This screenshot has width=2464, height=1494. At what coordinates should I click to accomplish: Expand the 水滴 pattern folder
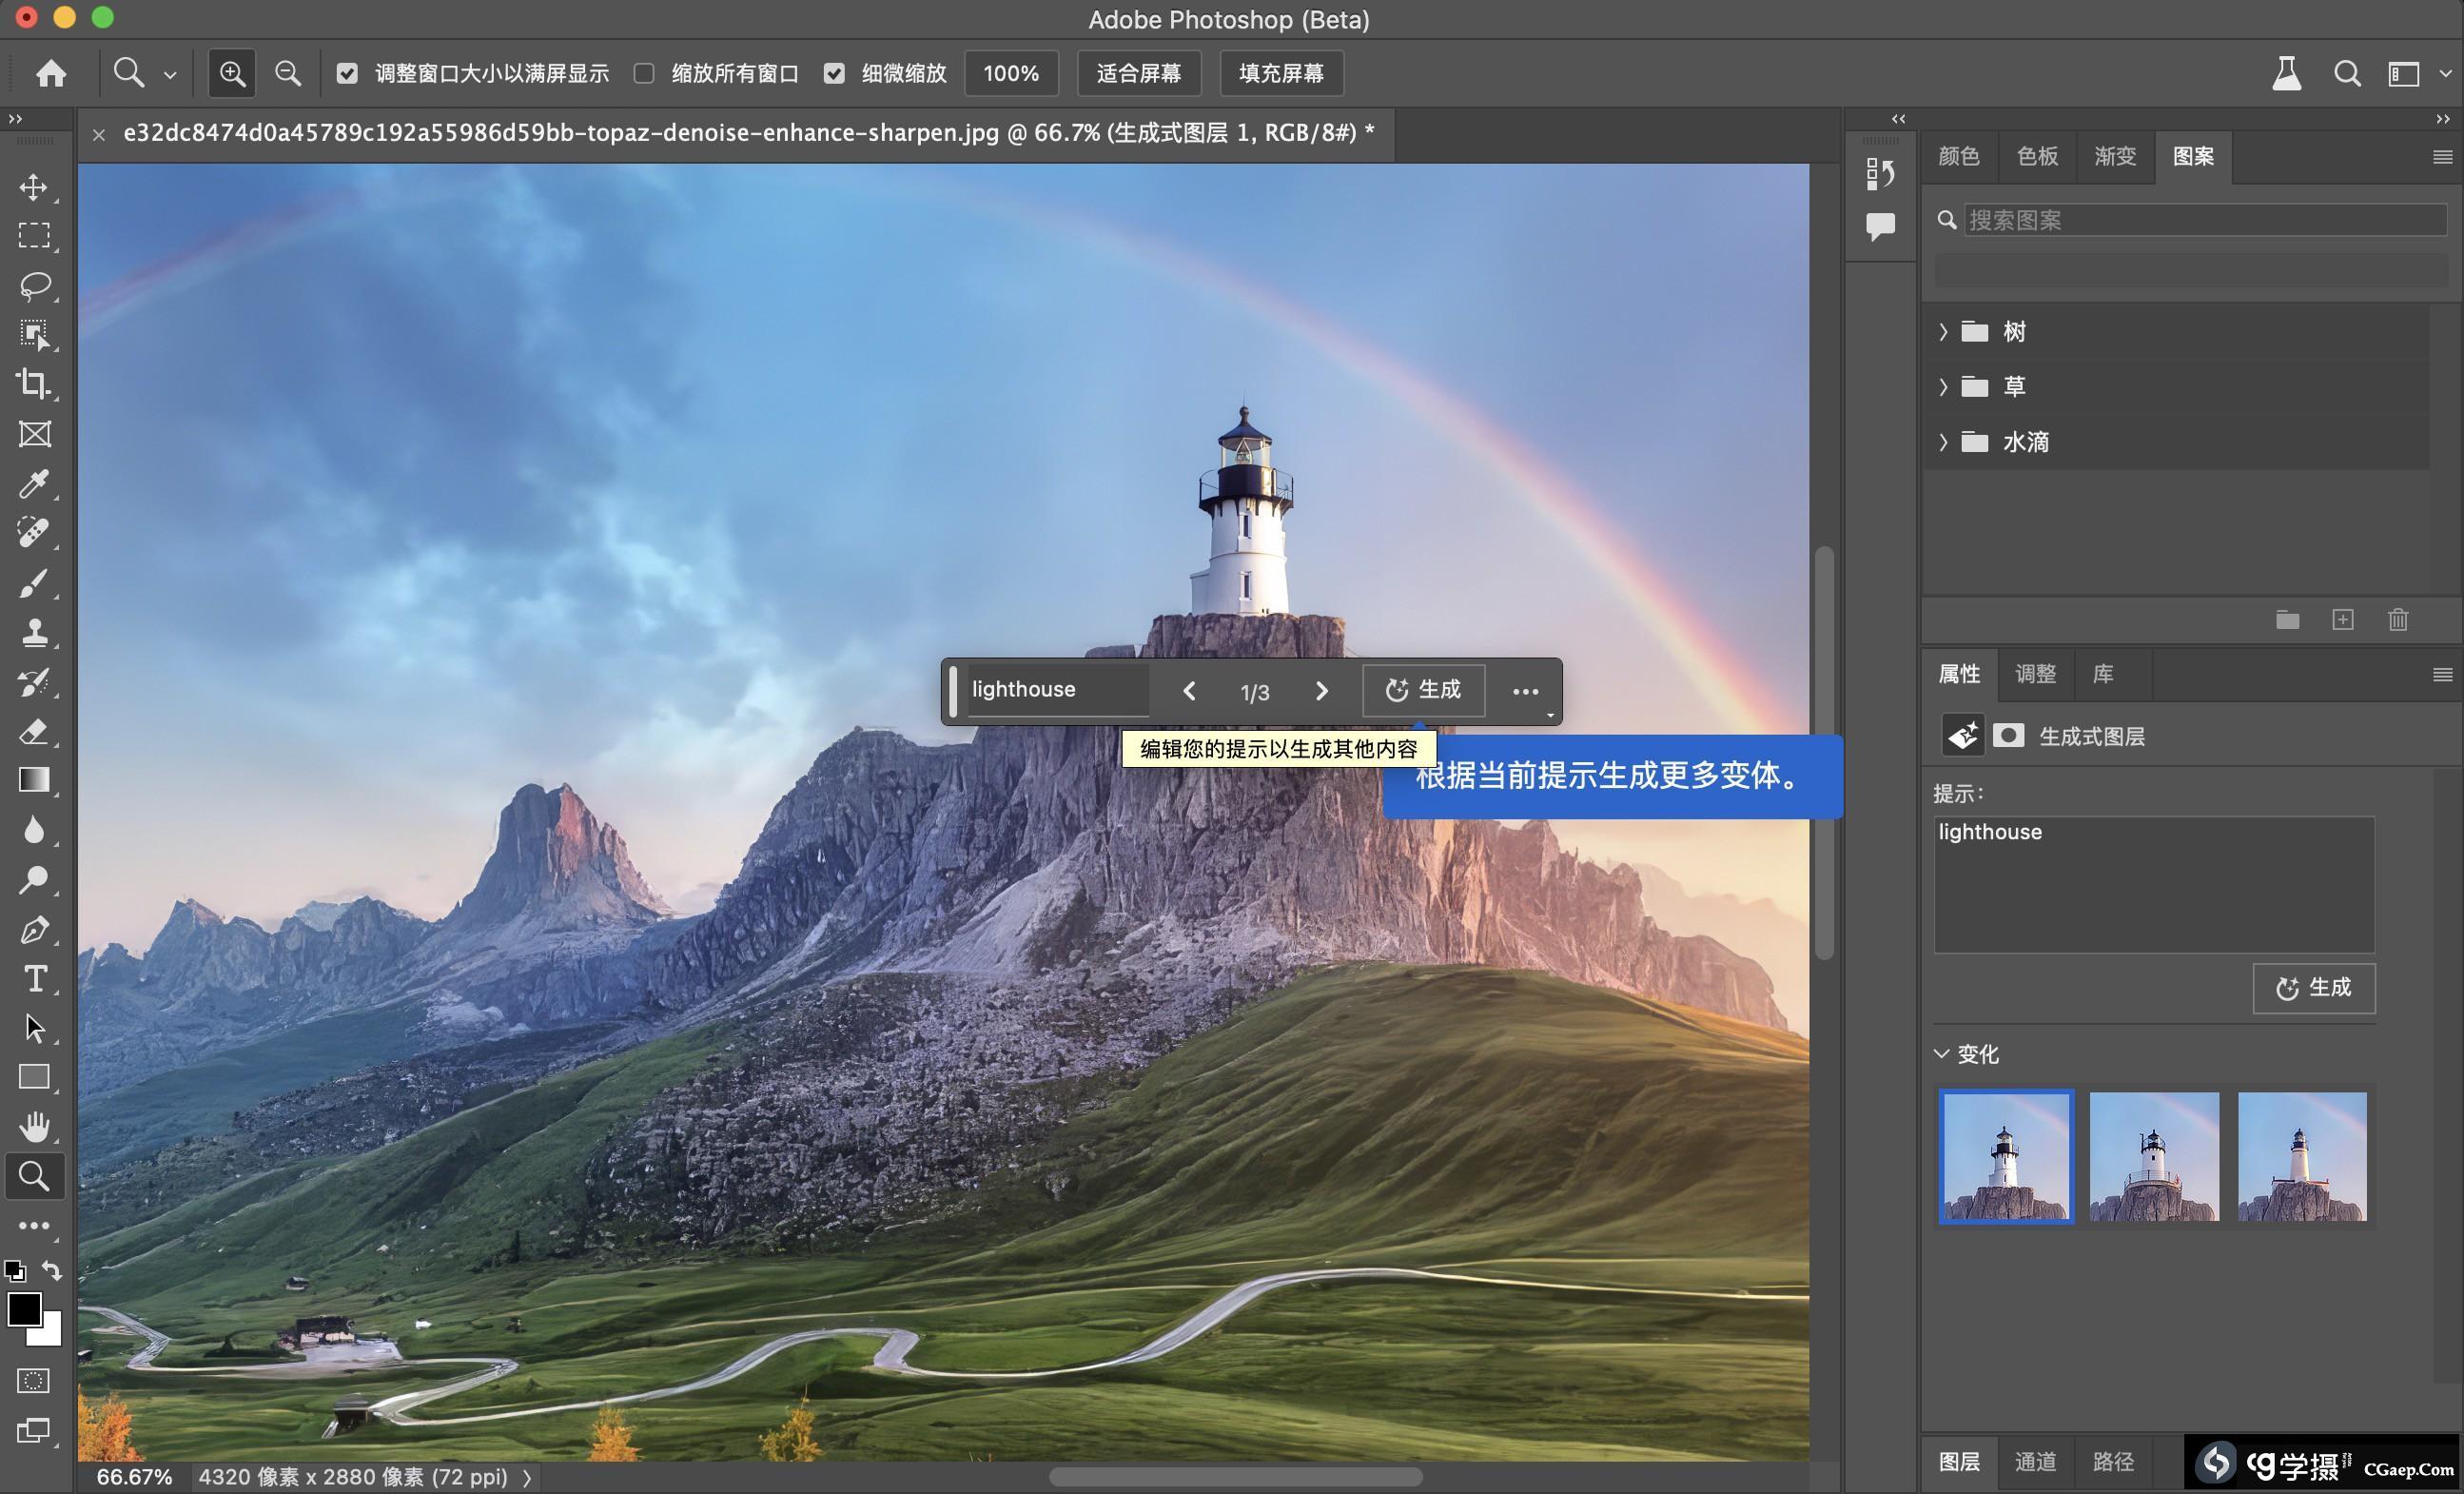pos(1943,442)
